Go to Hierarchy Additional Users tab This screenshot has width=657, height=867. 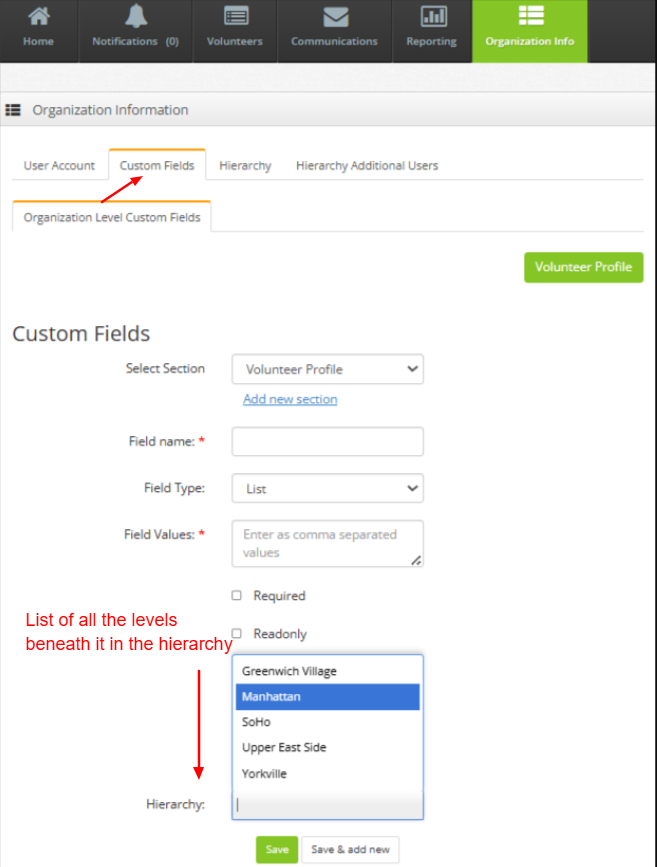coord(367,165)
